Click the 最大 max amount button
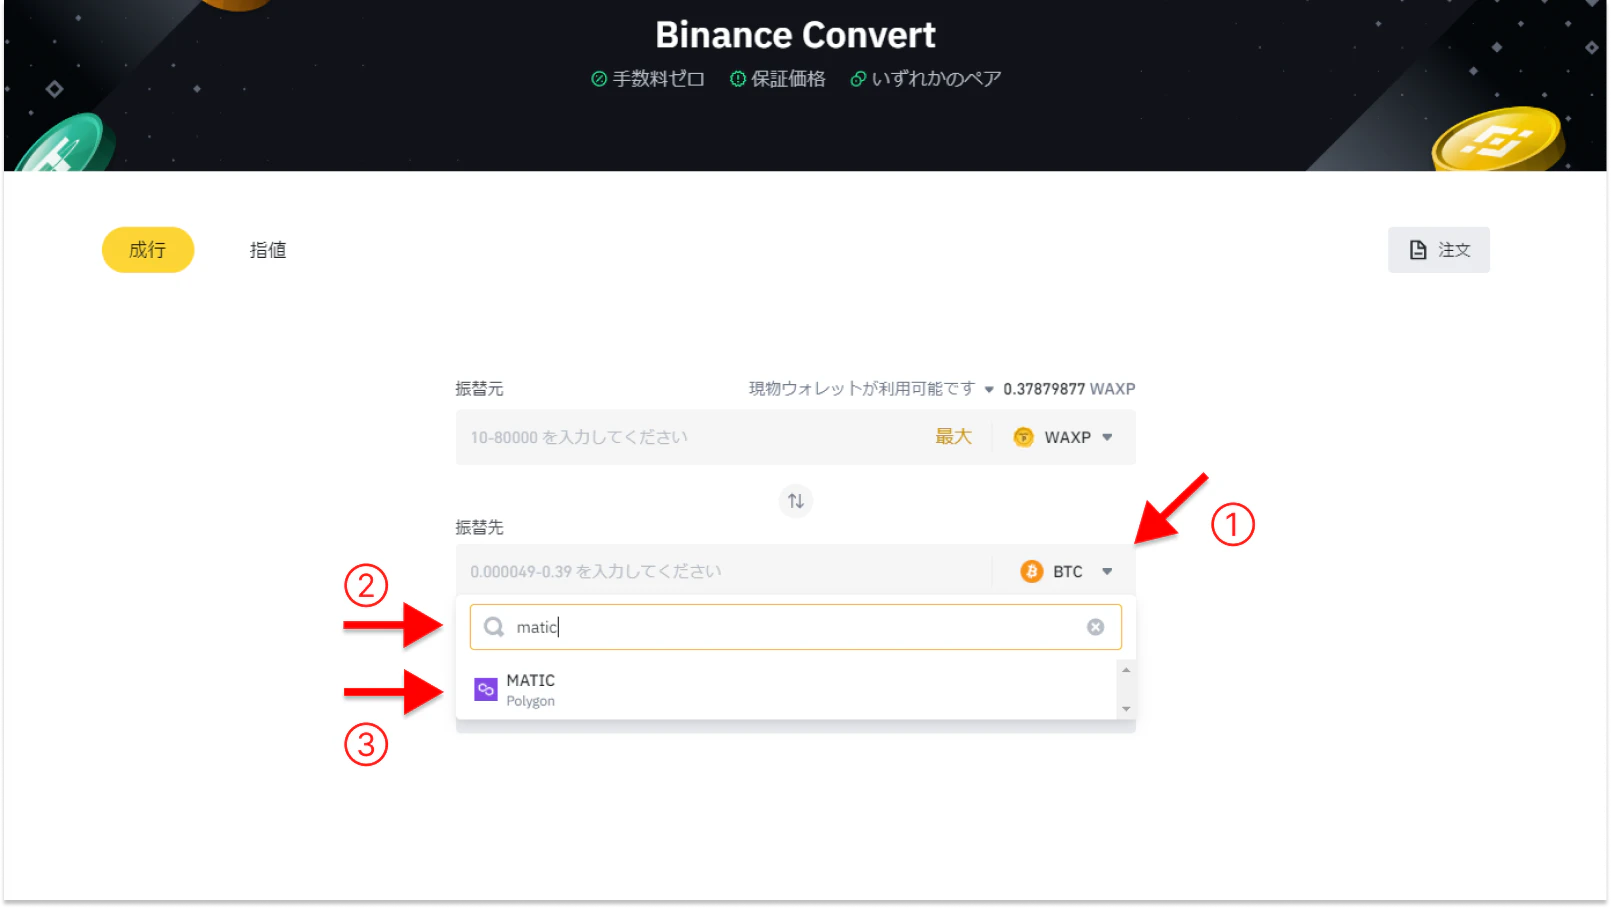Screen dimensions: 1611x908 tap(953, 437)
